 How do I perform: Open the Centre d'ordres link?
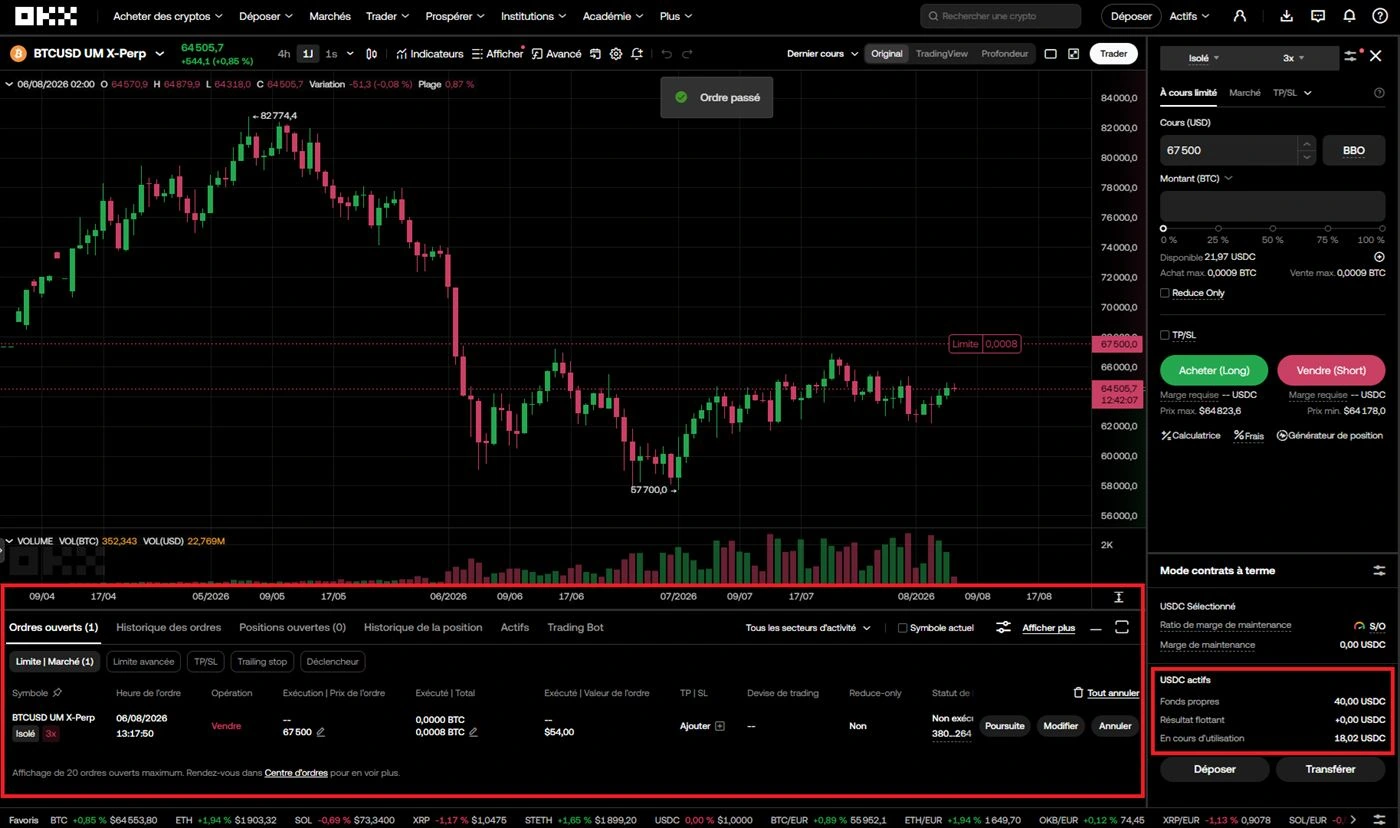[x=296, y=773]
